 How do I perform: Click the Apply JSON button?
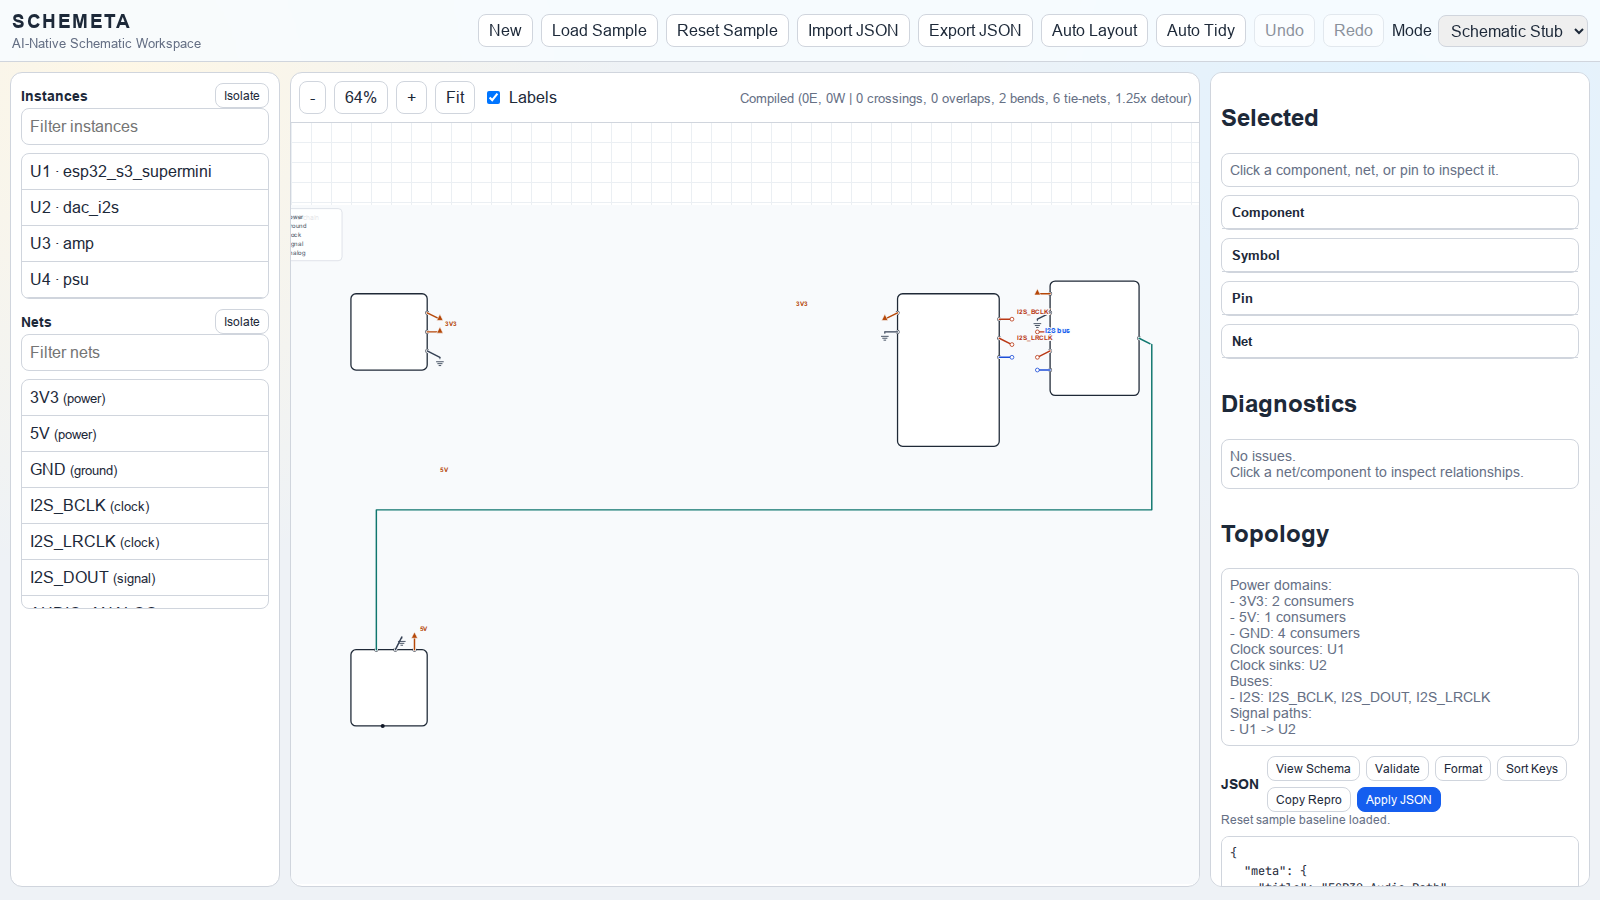click(1398, 800)
